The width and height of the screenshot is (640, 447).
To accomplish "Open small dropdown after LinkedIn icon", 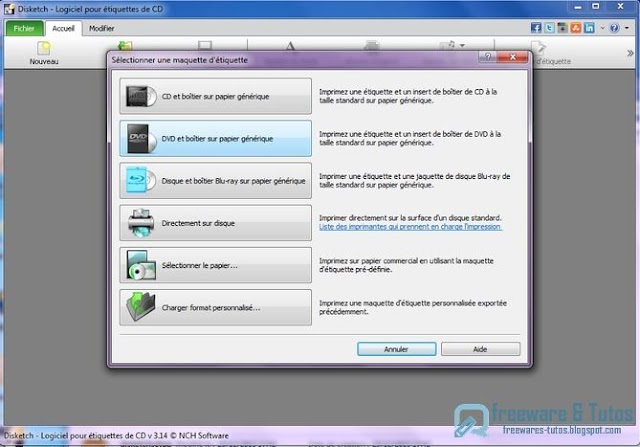I will [x=602, y=28].
